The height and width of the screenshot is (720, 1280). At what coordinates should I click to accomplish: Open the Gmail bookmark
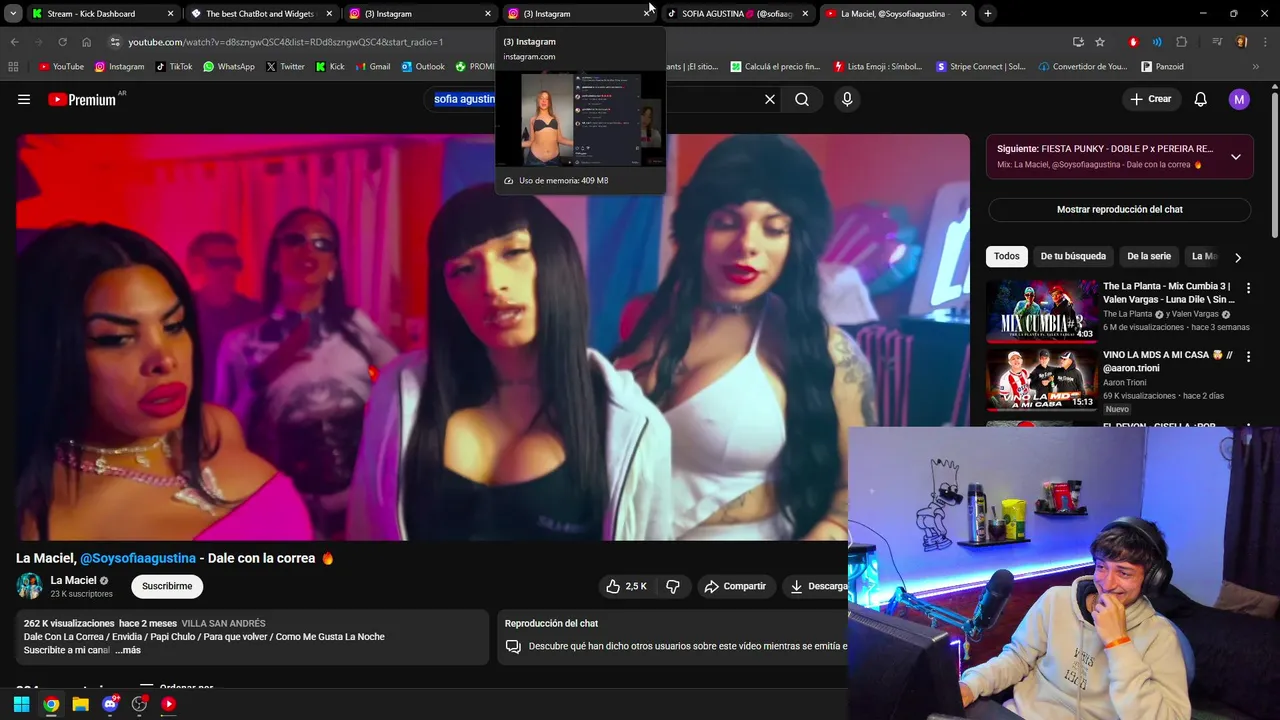click(x=372, y=67)
